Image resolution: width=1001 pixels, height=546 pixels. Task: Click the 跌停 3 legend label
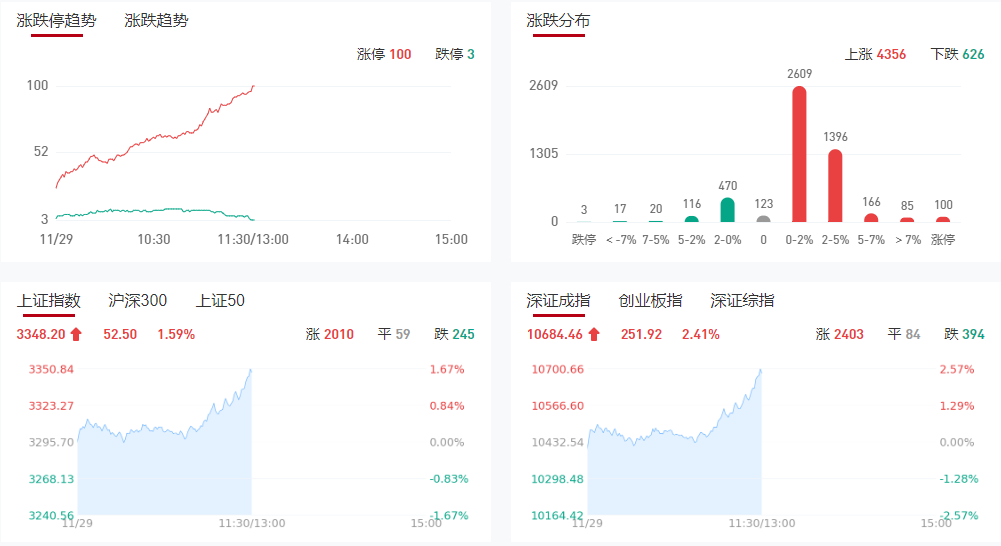455,54
